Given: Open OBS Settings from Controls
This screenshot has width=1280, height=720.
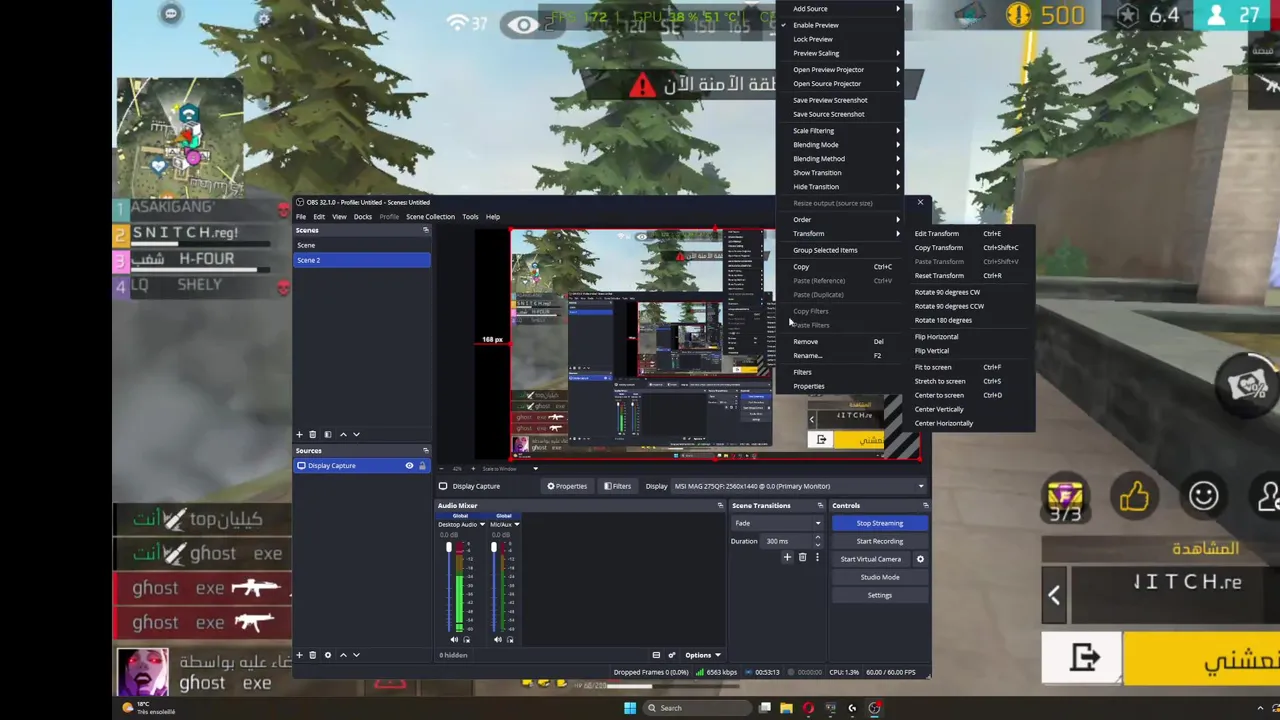Looking at the screenshot, I should [879, 595].
